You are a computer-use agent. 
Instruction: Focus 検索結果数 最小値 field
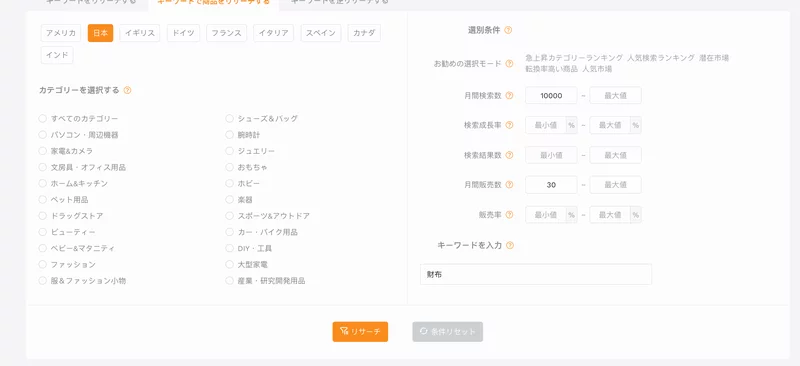click(x=551, y=155)
